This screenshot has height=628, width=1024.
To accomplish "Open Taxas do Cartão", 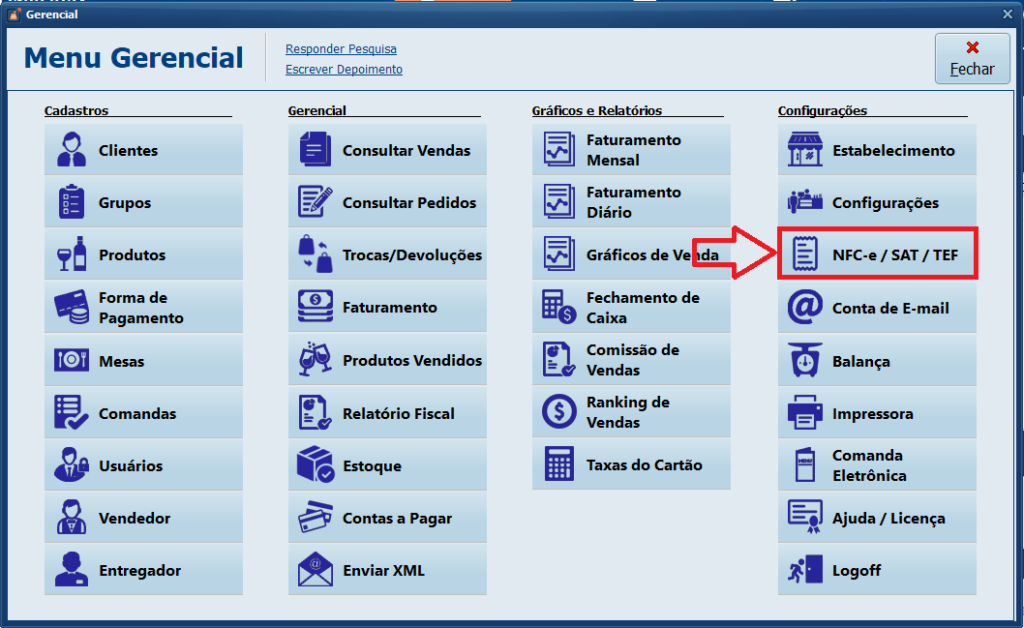I will [x=631, y=463].
